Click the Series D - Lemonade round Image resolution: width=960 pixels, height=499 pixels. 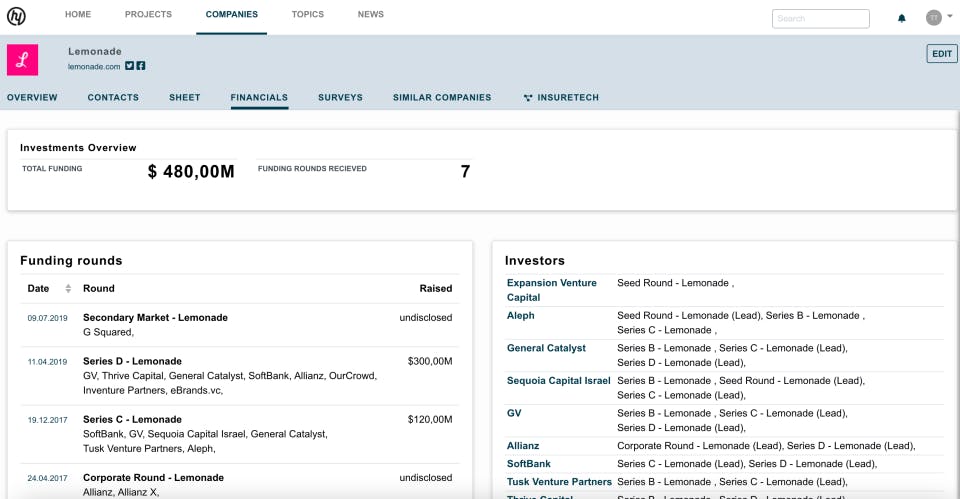click(x=132, y=361)
